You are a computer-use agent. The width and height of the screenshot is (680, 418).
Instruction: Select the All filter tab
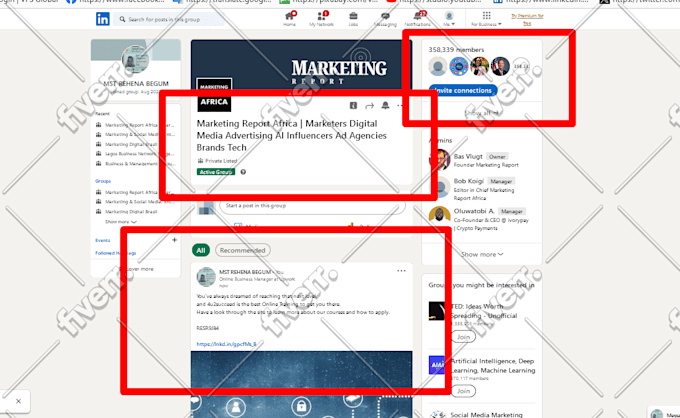(x=201, y=250)
